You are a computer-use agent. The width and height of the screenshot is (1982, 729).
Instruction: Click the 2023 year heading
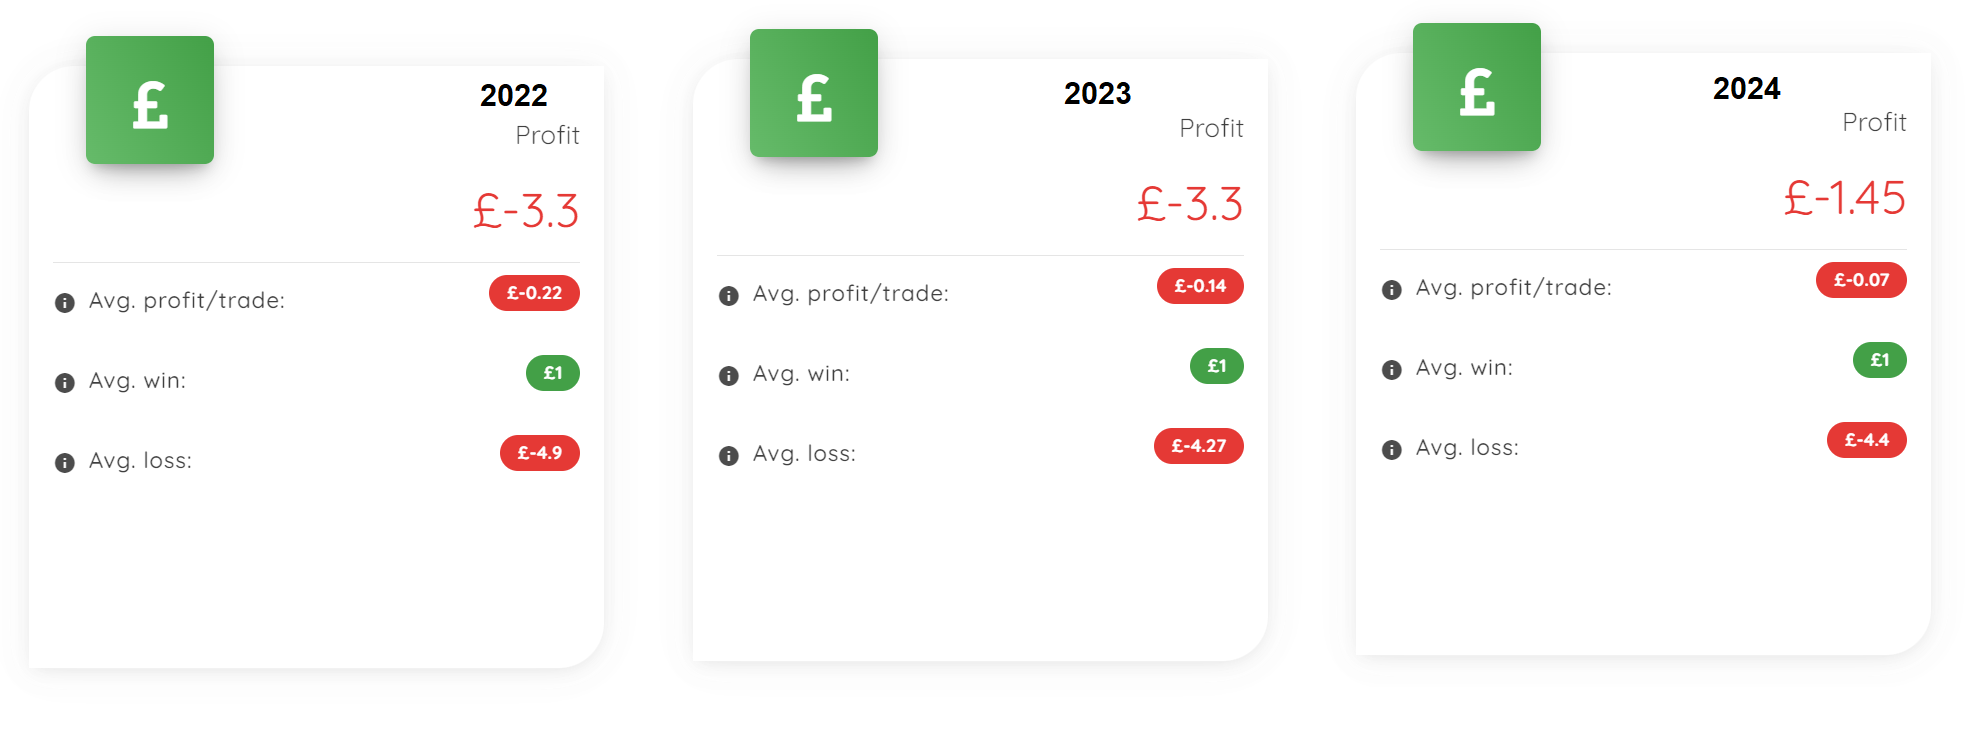(1097, 93)
